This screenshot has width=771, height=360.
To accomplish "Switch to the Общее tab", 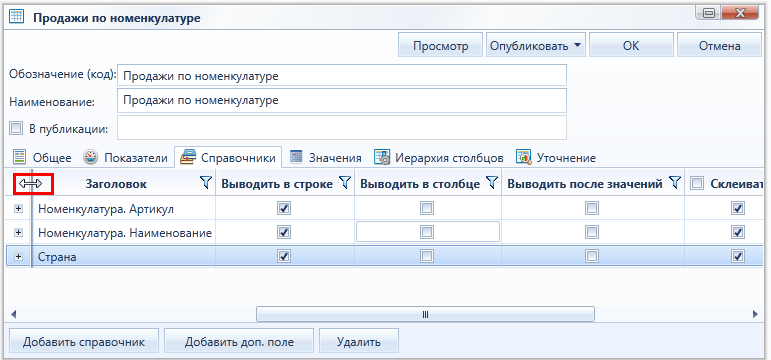I will click(42, 158).
